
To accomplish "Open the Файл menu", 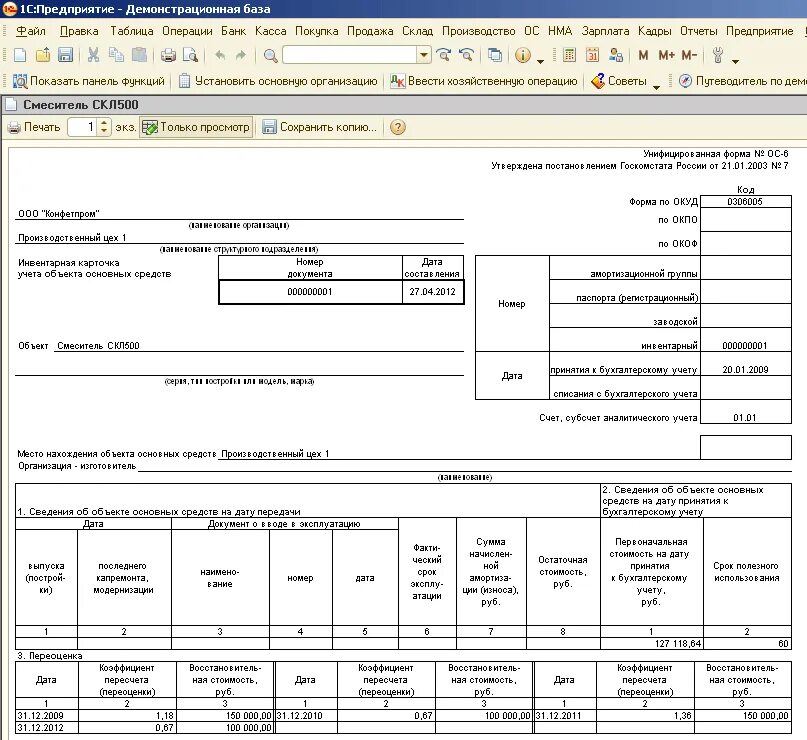I will pyautogui.click(x=31, y=31).
